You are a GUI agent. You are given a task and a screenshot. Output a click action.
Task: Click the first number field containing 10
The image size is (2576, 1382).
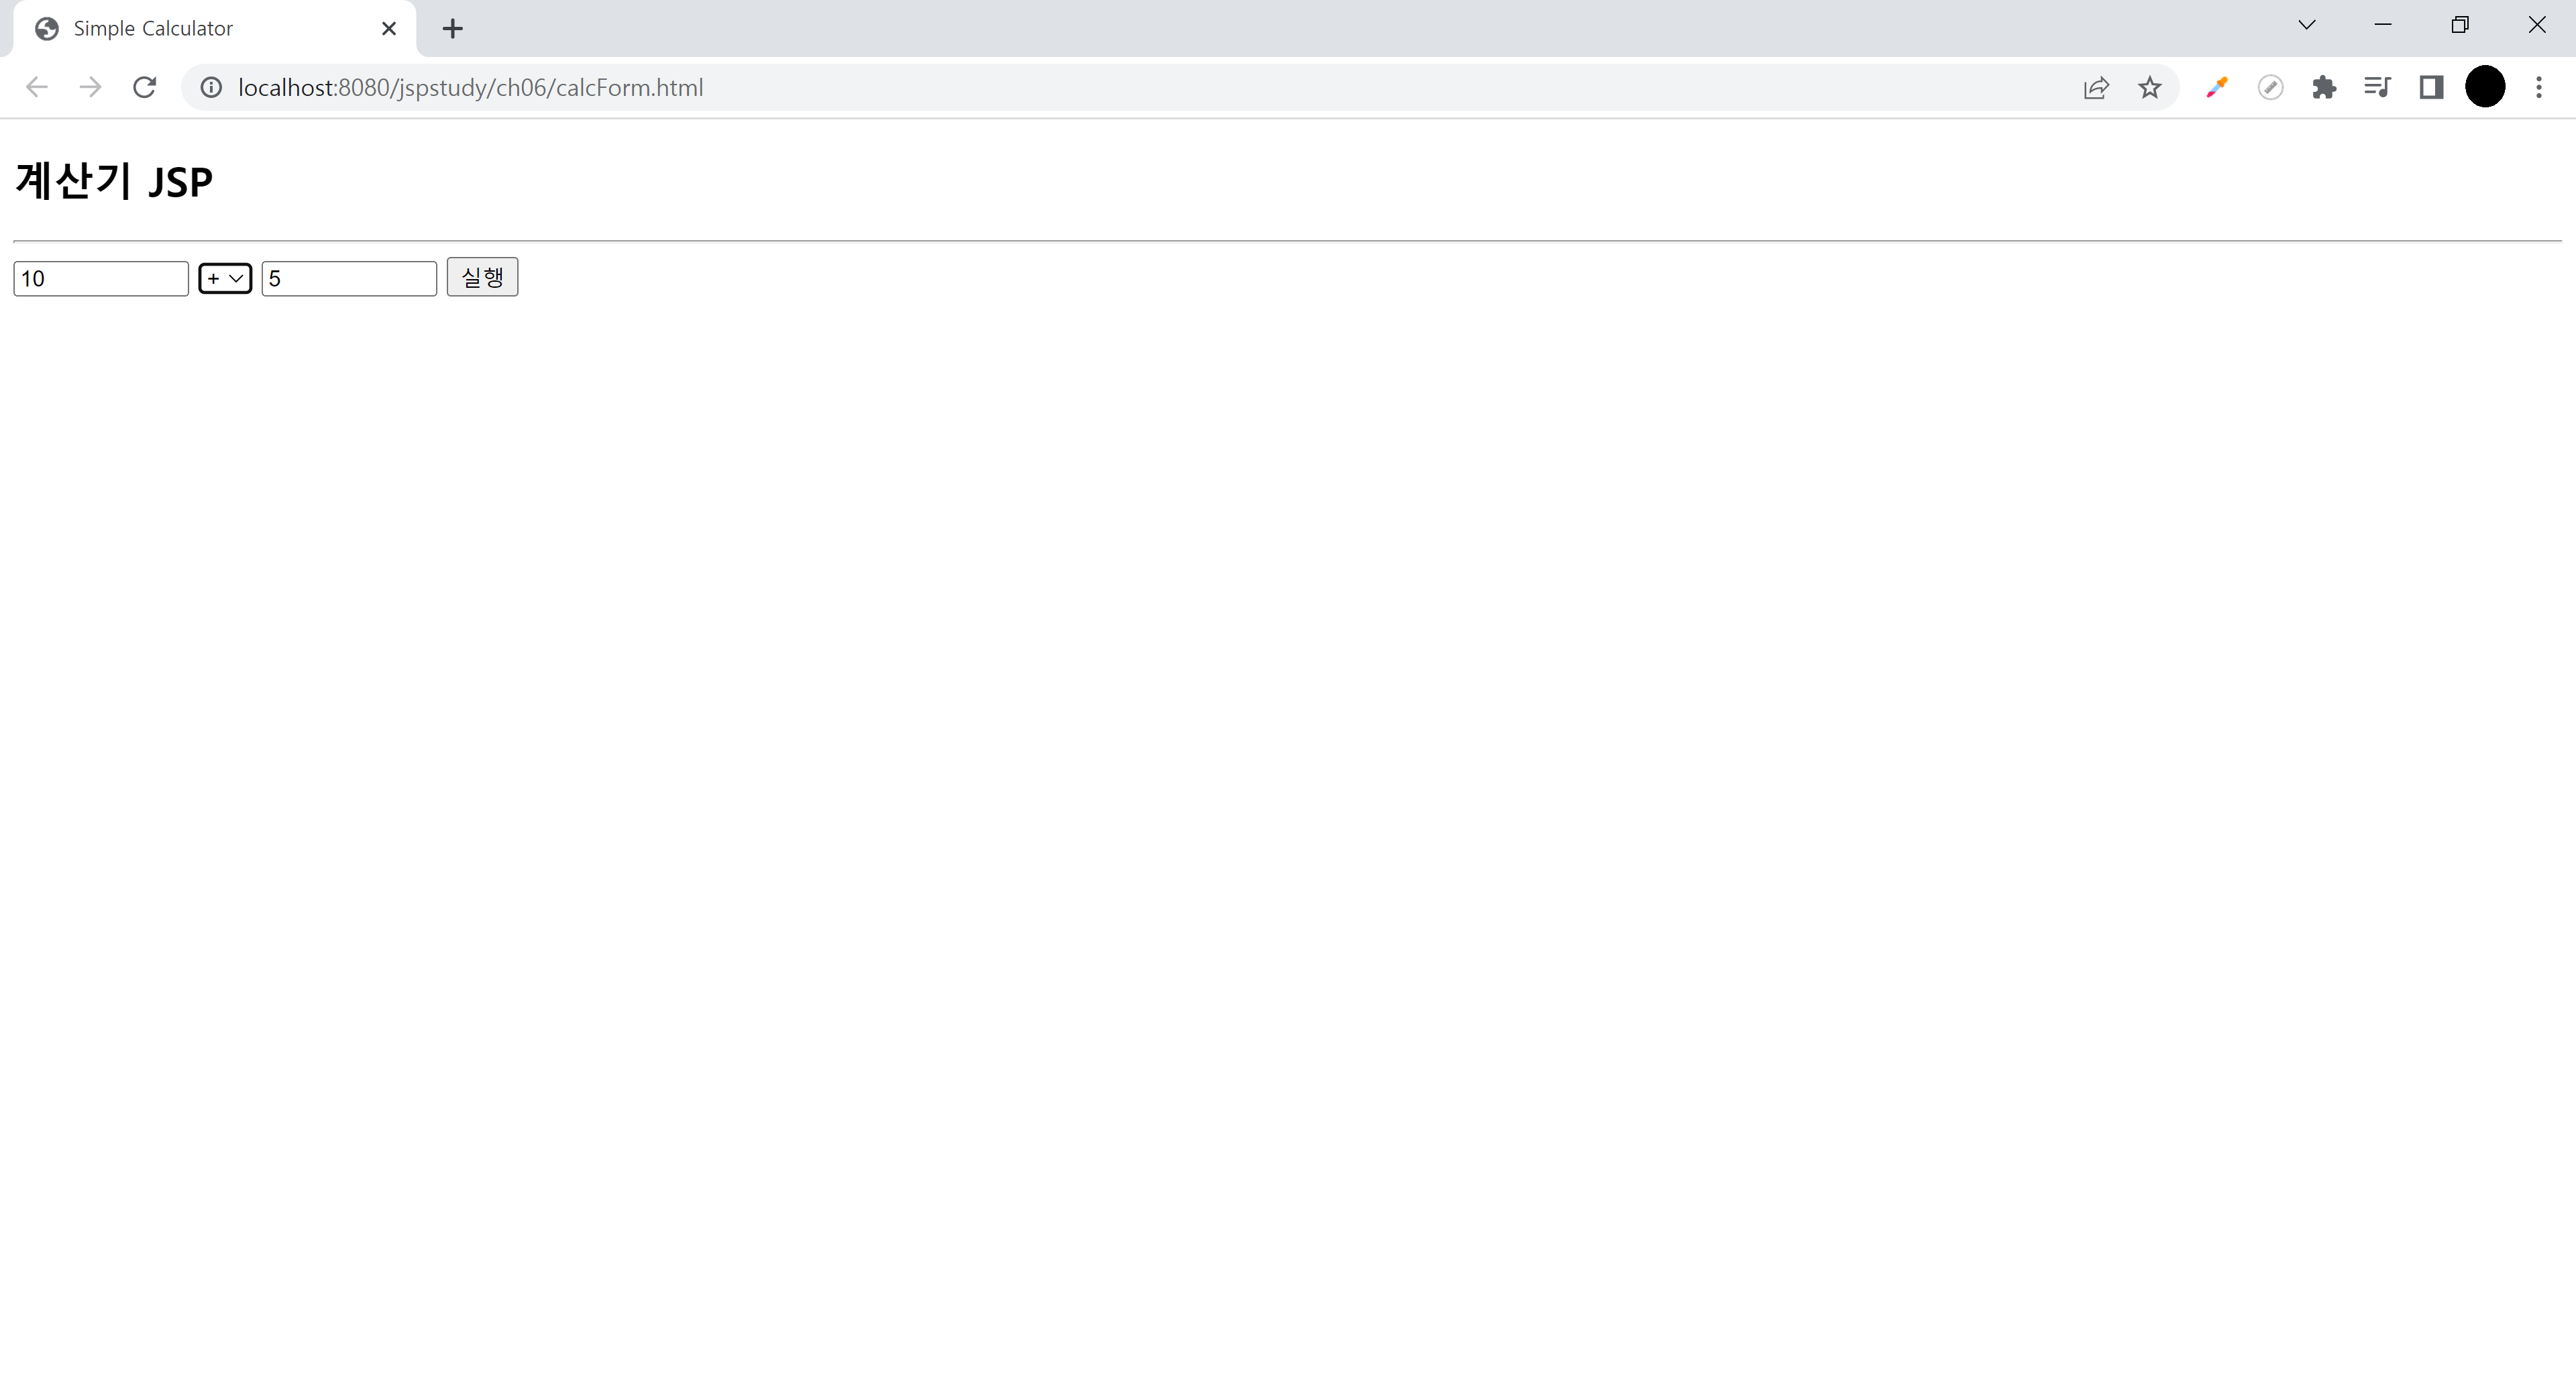(101, 279)
